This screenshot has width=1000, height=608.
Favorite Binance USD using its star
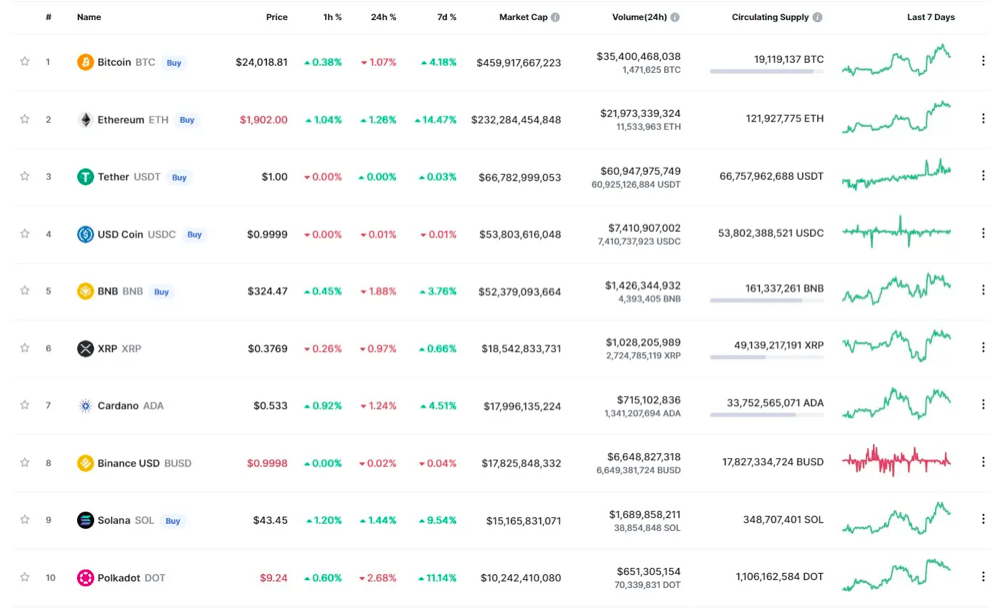24,462
